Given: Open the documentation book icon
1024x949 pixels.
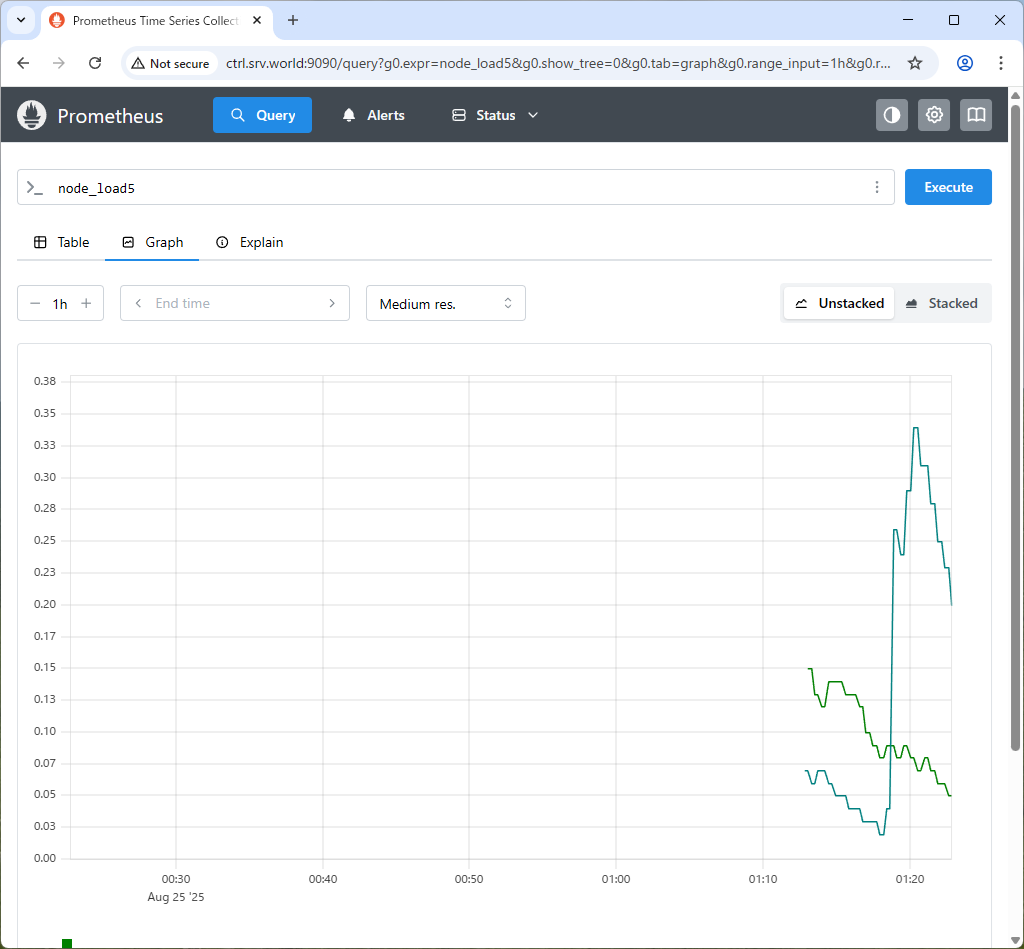Looking at the screenshot, I should click(976, 115).
